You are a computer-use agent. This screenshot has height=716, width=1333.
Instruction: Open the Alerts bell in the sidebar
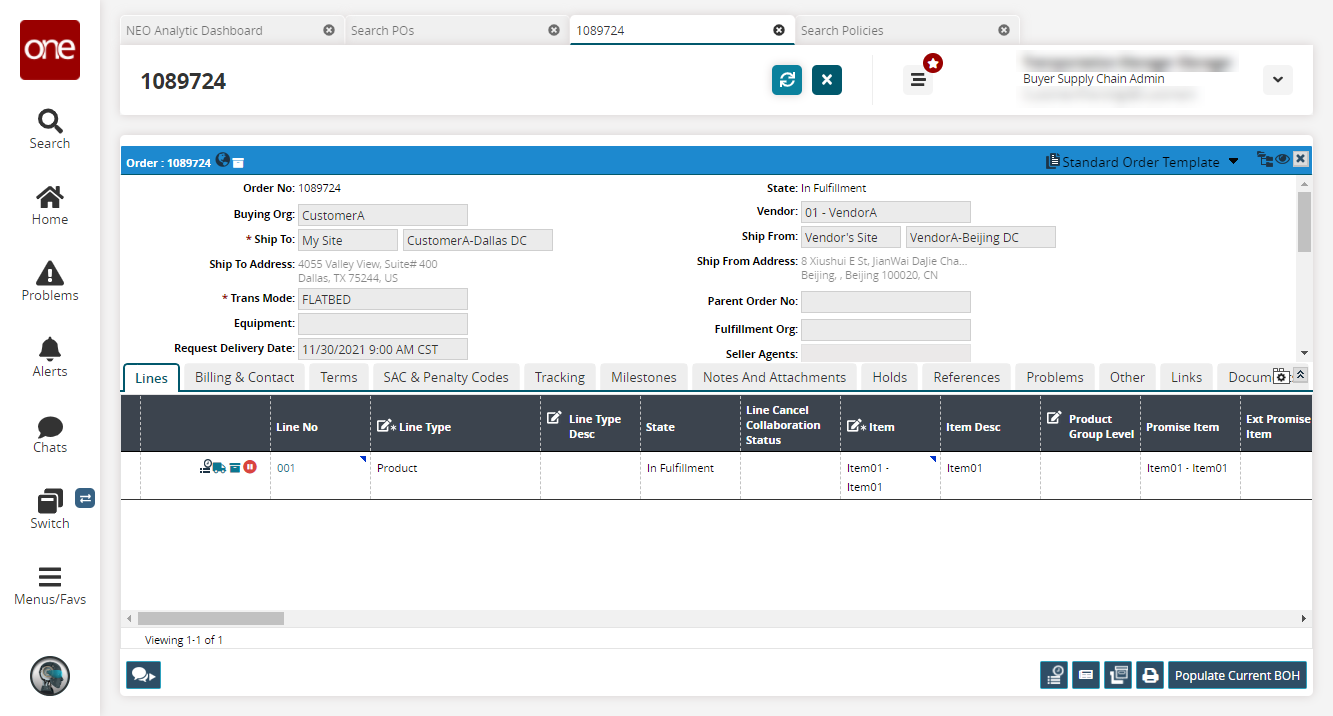point(50,357)
